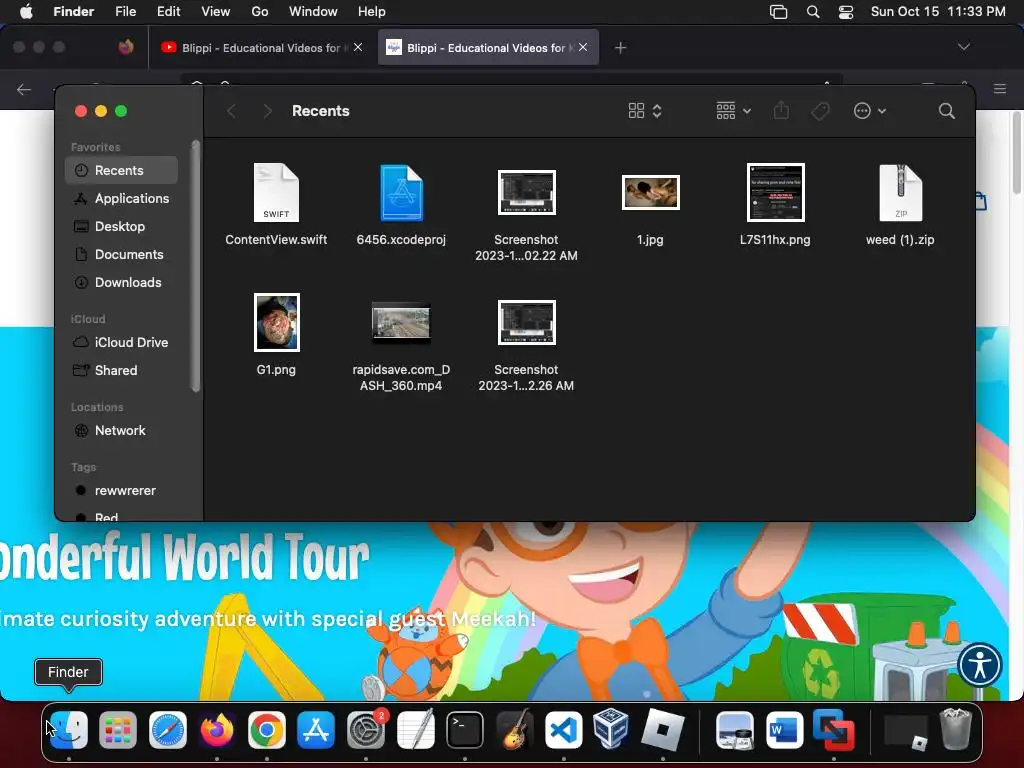Select Applications in Finder sidebar
The height and width of the screenshot is (768, 1024).
click(x=121, y=199)
